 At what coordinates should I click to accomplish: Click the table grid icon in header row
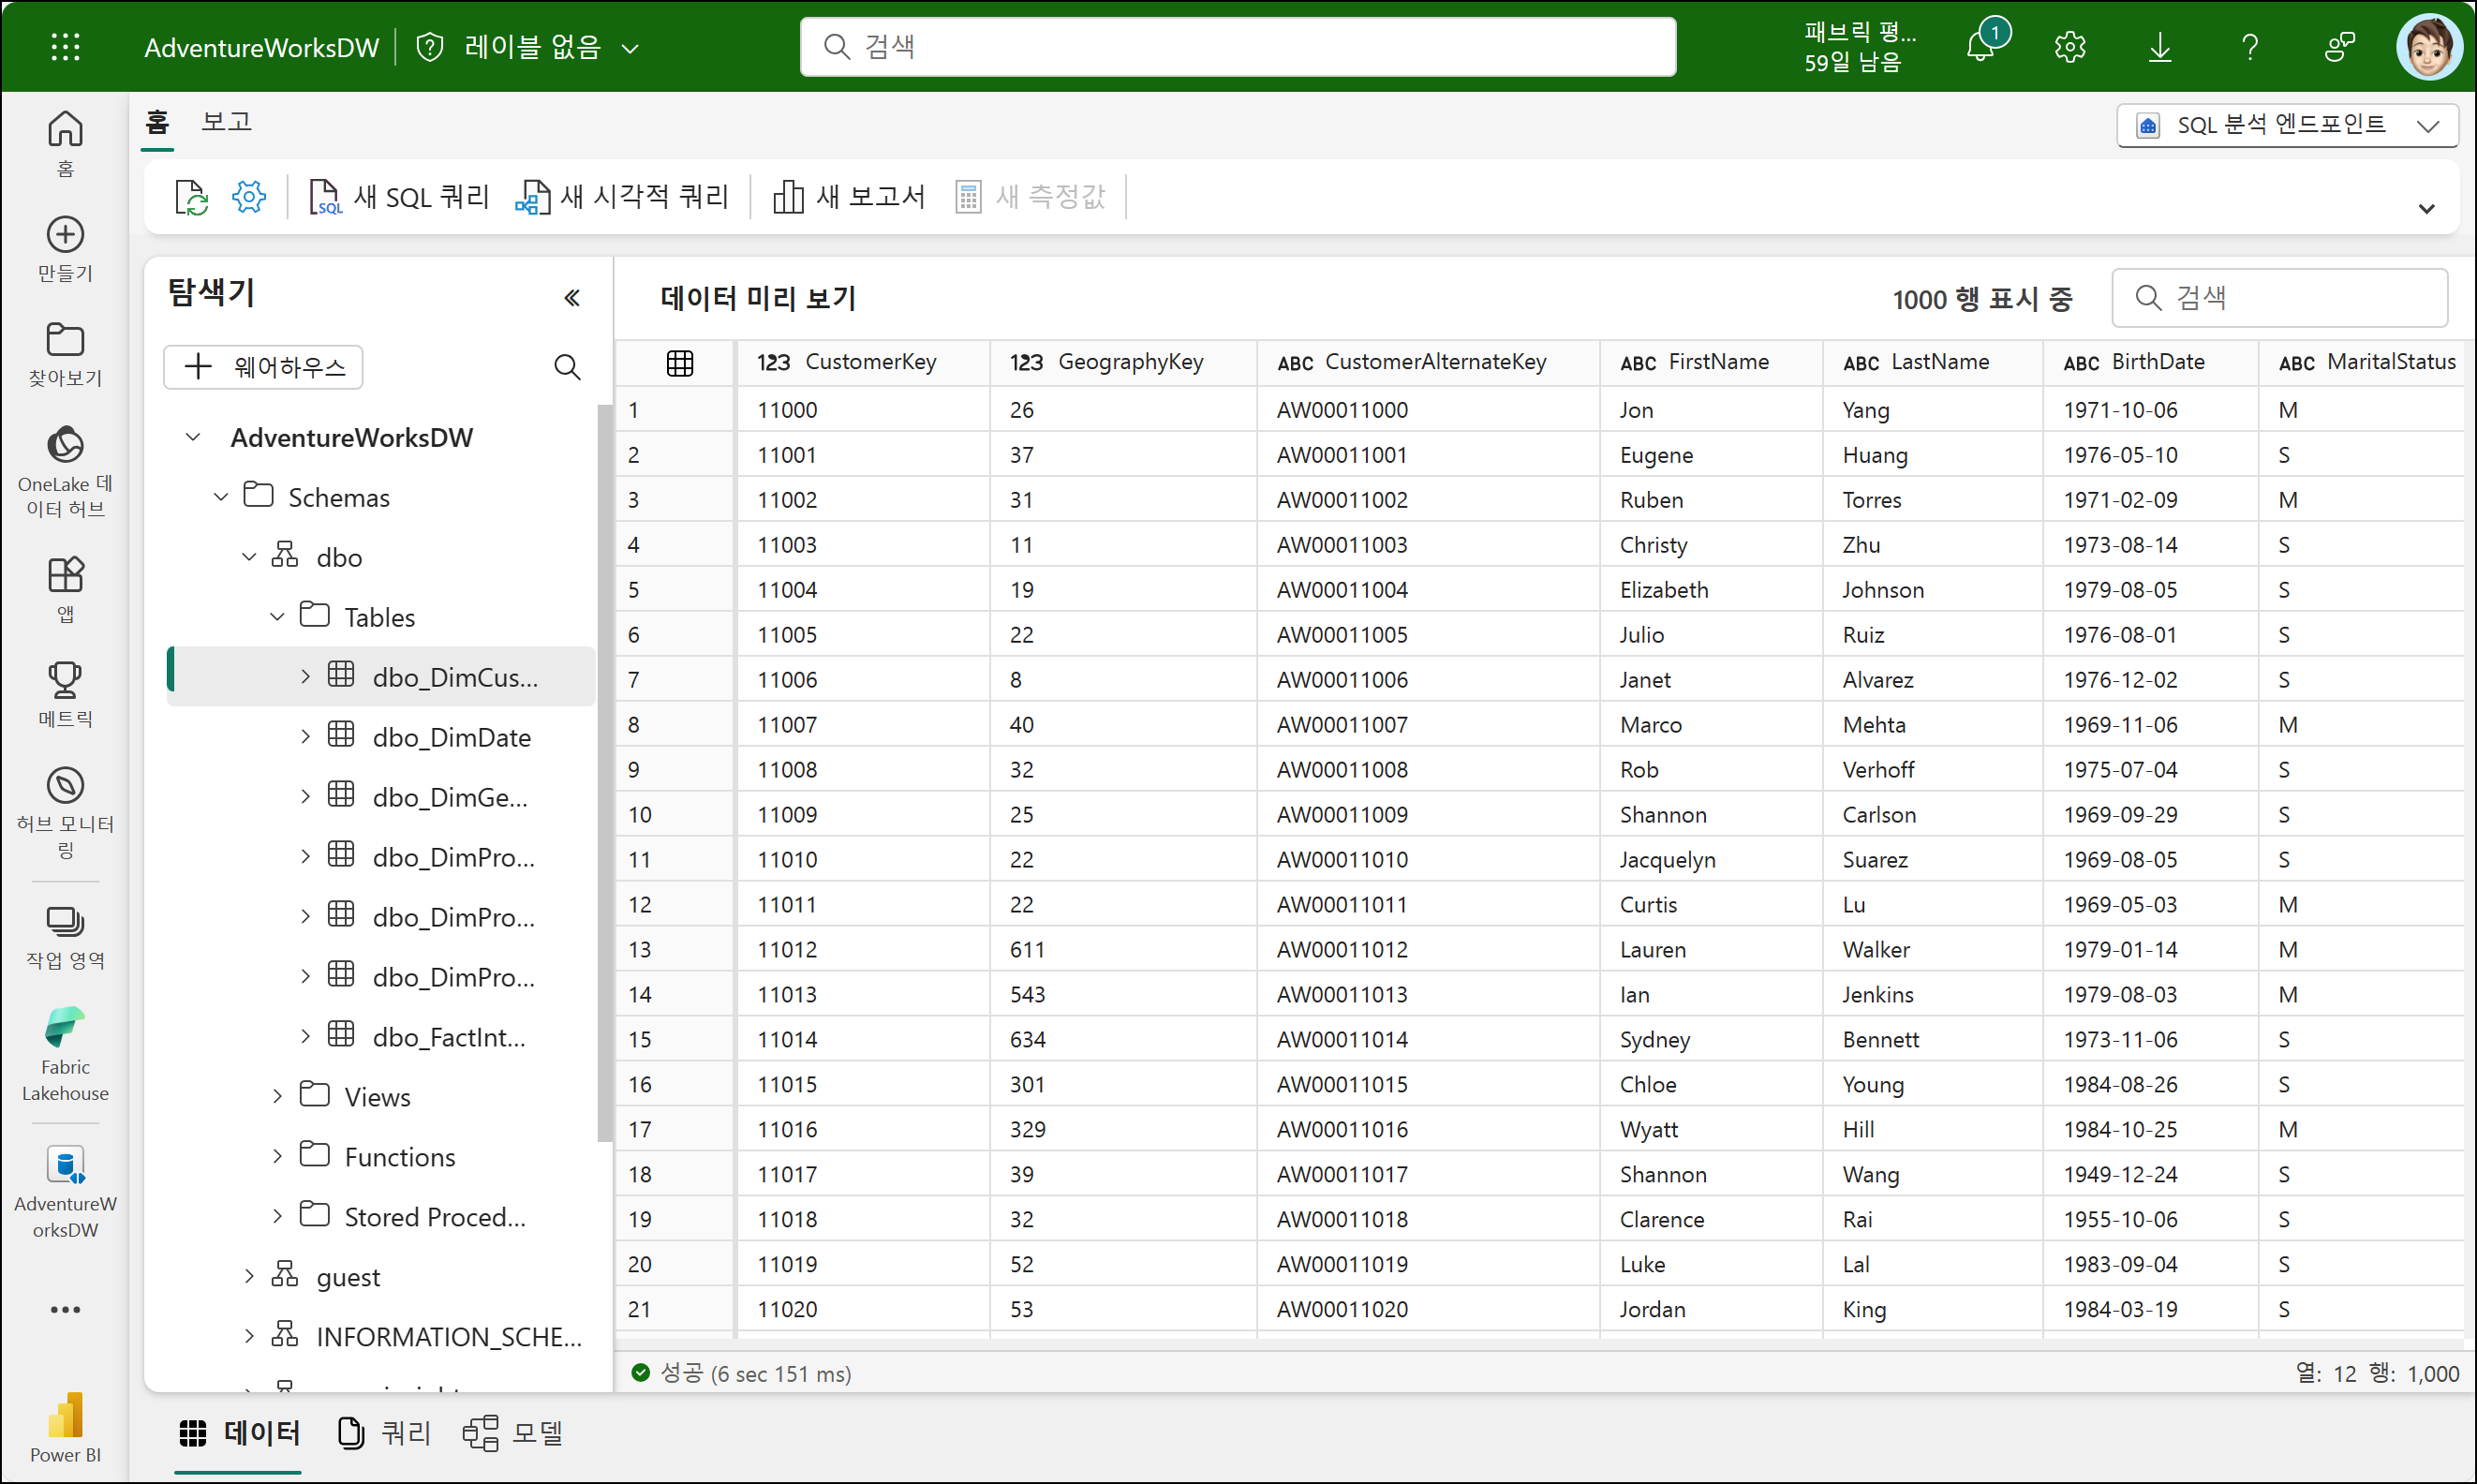click(x=680, y=363)
